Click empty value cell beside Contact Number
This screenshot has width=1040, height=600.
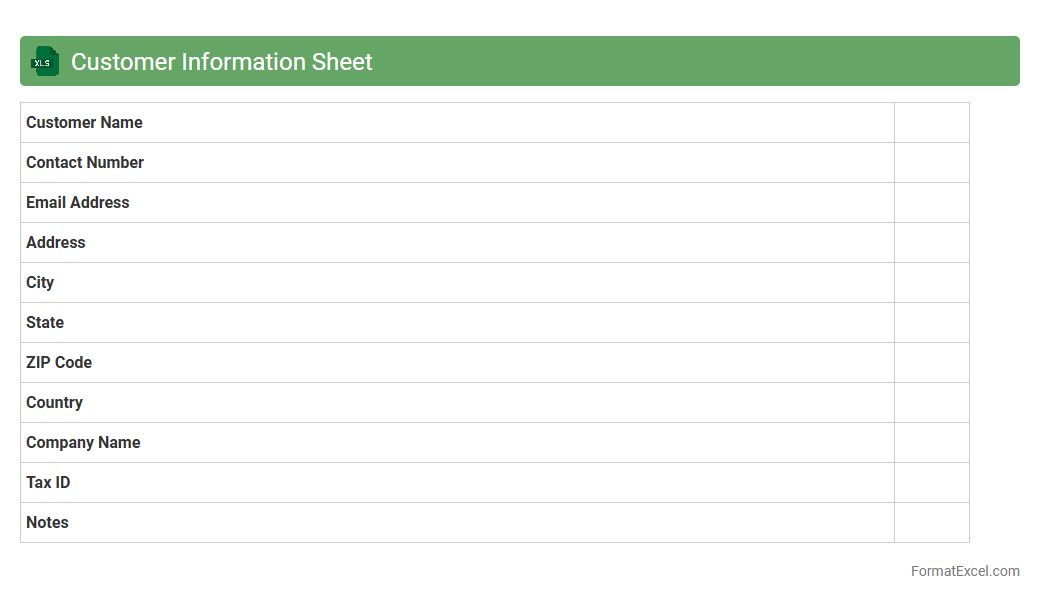[x=931, y=162]
